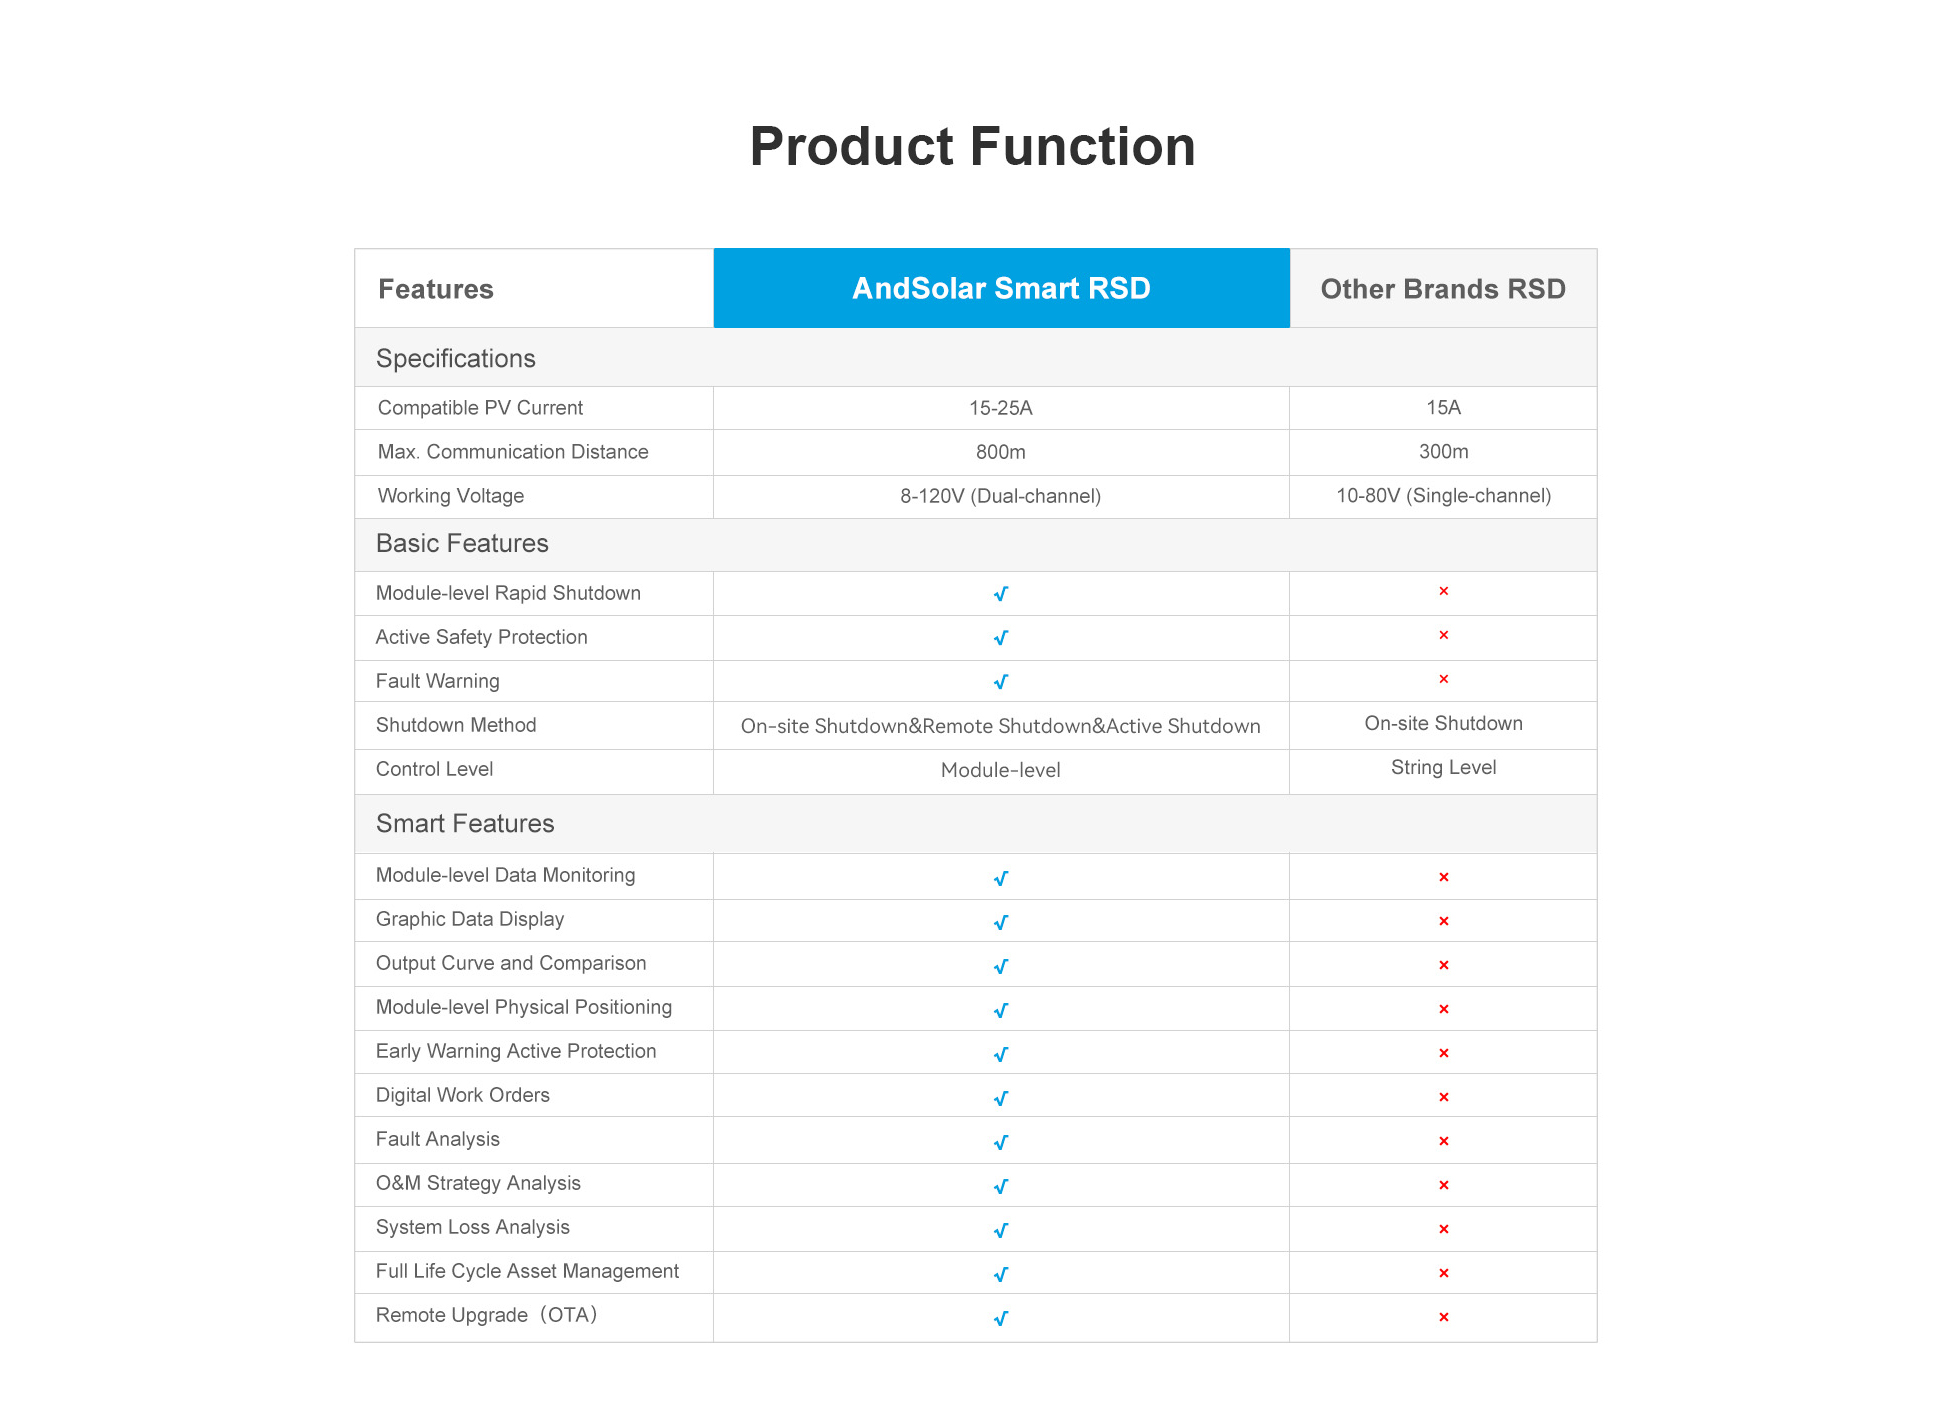The height and width of the screenshot is (1402, 1950).
Task: Click the red X for Fault Warning
Action: pyautogui.click(x=1443, y=680)
